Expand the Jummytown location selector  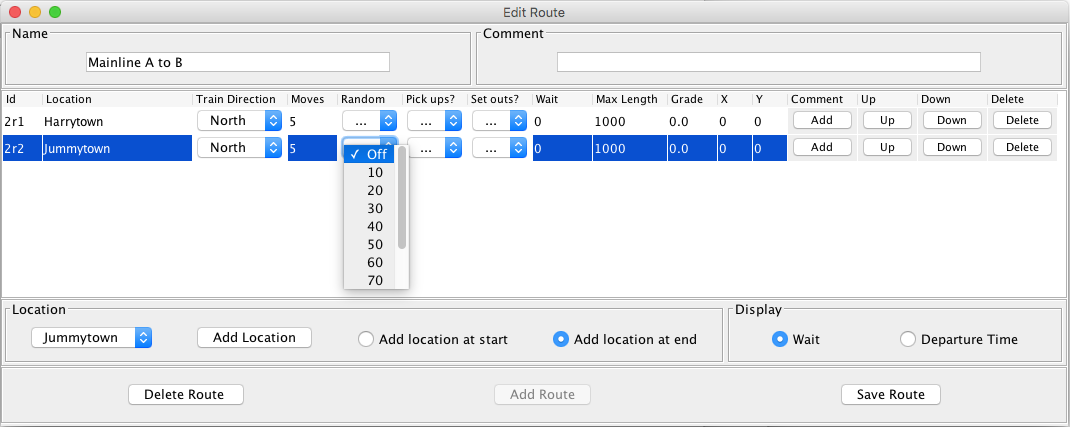tap(91, 338)
